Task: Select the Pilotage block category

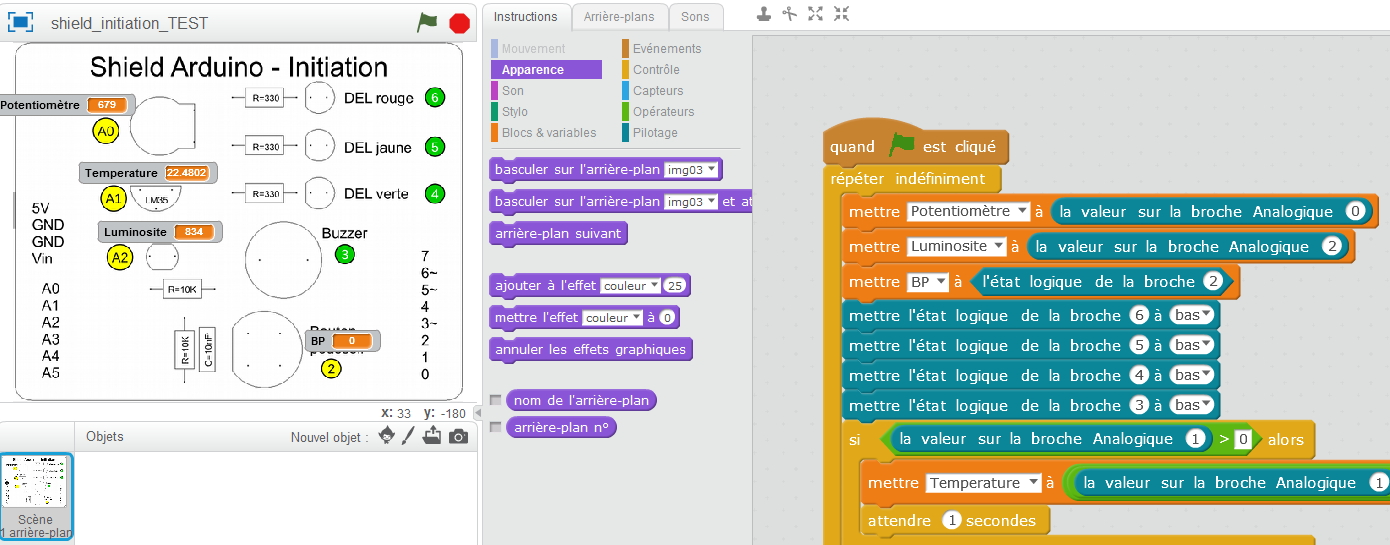Action: pos(655,133)
